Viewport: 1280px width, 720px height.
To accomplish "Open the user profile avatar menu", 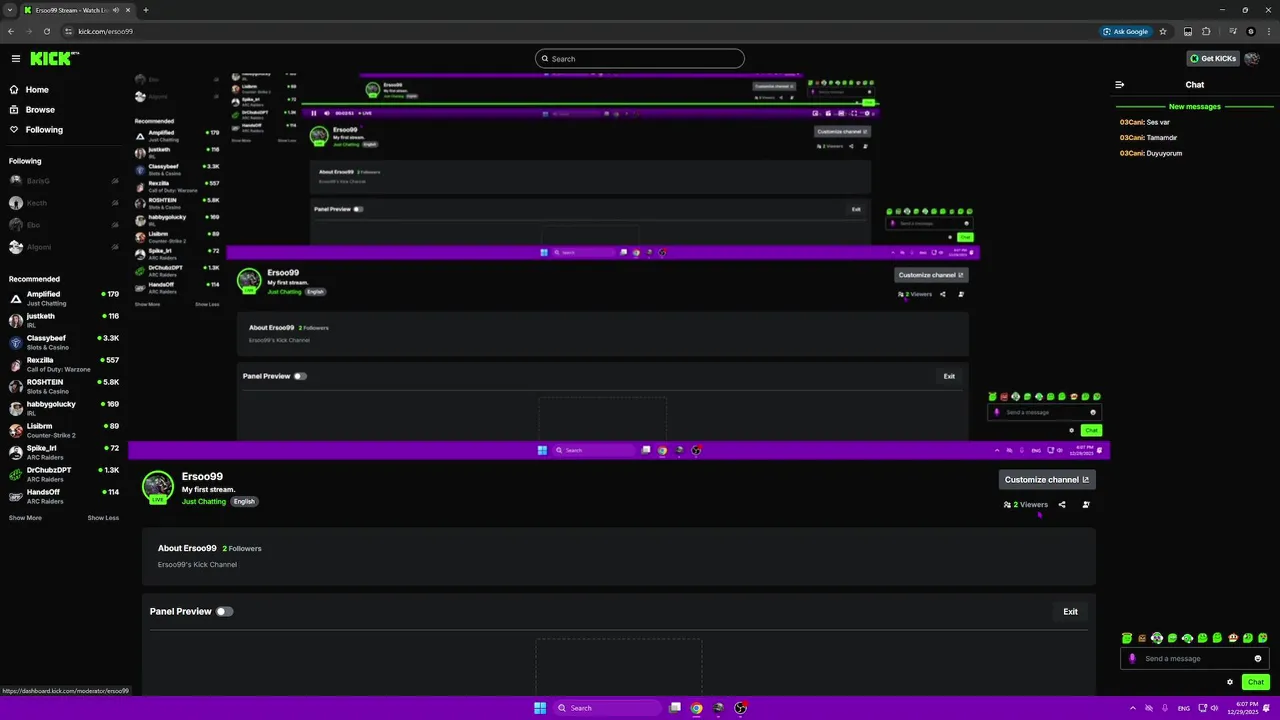I will 1252,59.
